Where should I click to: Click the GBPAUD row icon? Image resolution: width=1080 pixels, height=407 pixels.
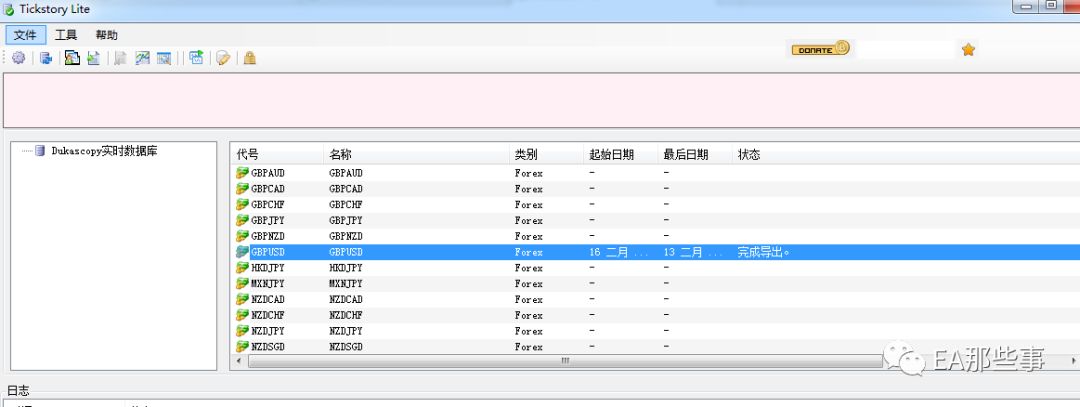pyautogui.click(x=242, y=173)
